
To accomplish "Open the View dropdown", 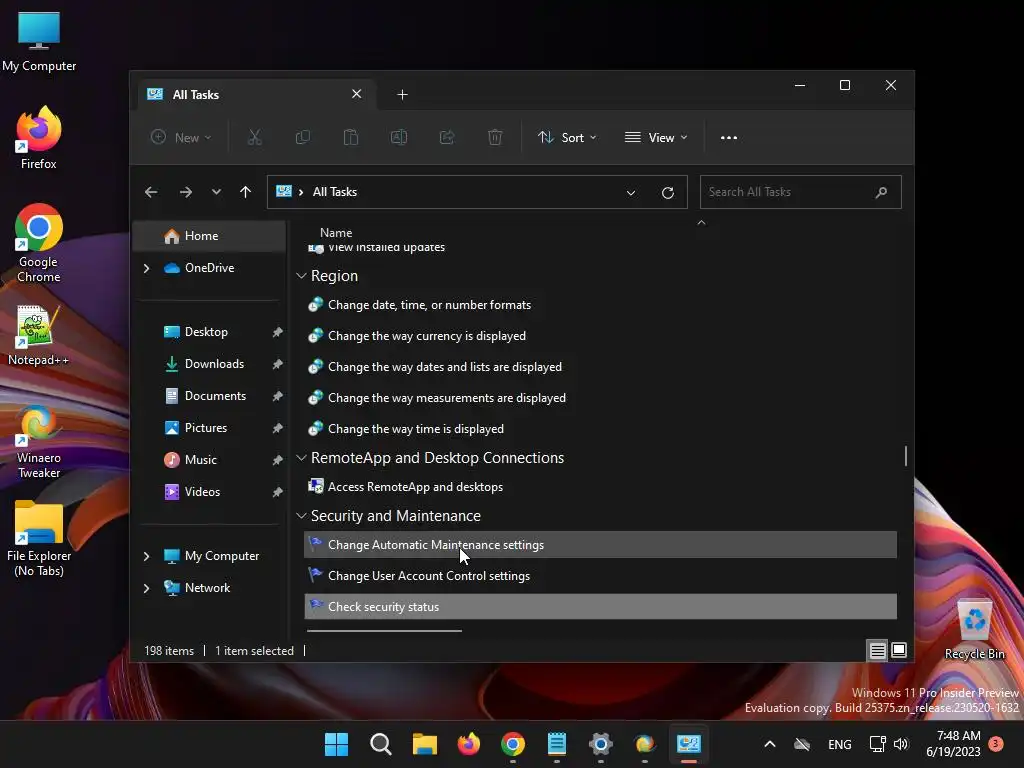I will click(656, 138).
